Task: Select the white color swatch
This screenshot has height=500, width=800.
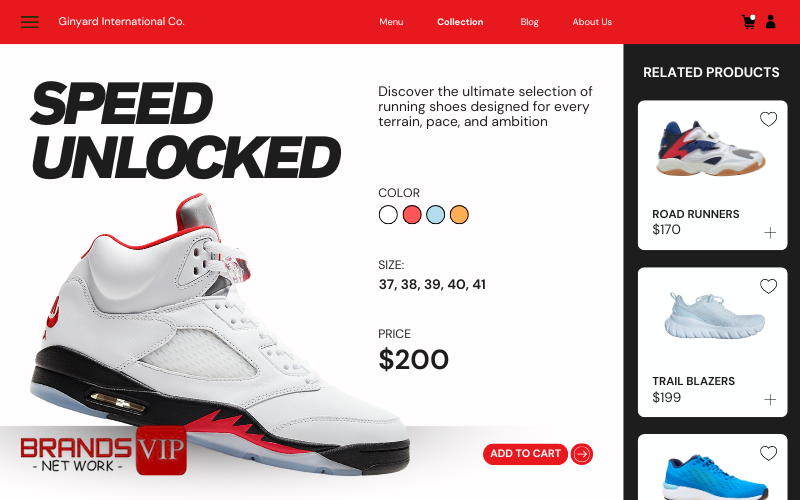Action: click(388, 214)
